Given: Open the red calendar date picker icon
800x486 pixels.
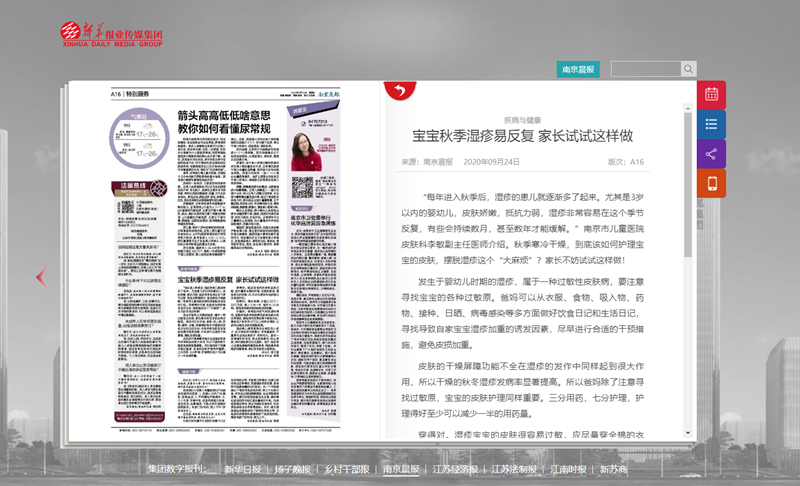Looking at the screenshot, I should click(x=711, y=95).
